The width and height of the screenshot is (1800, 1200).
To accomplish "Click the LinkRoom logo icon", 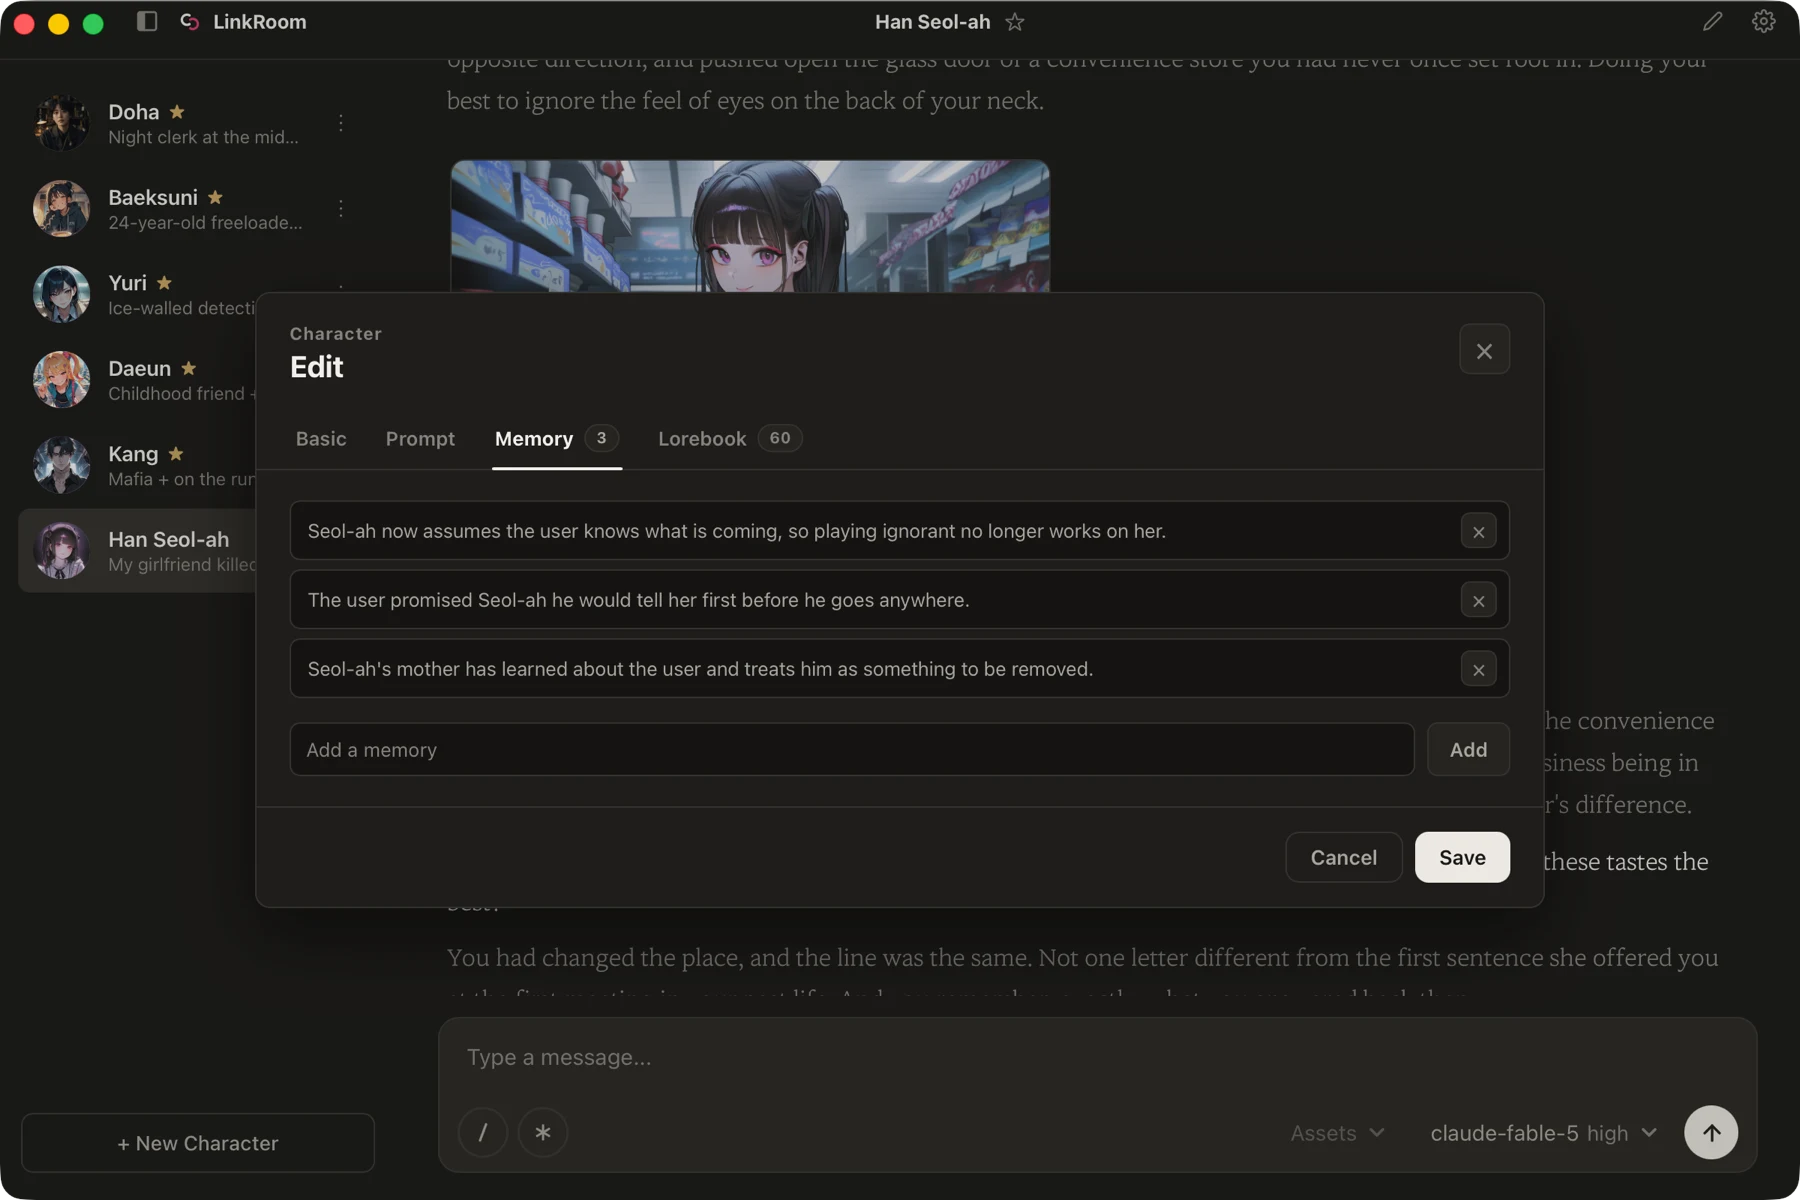I will 189,21.
